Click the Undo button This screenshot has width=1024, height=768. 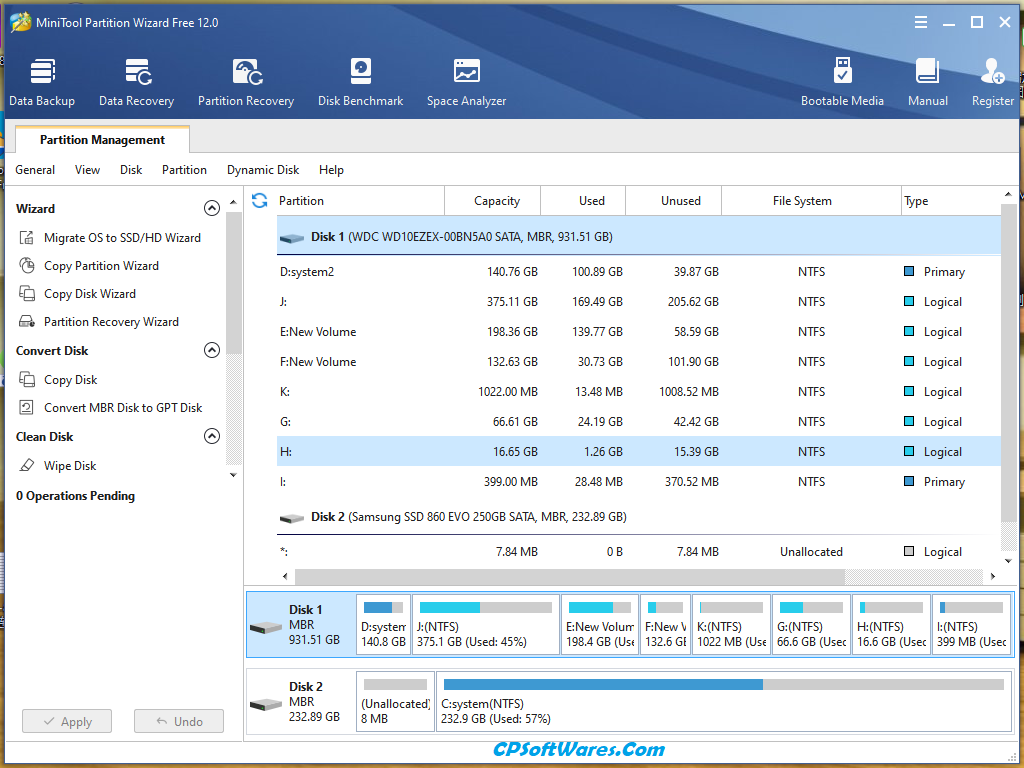click(178, 721)
